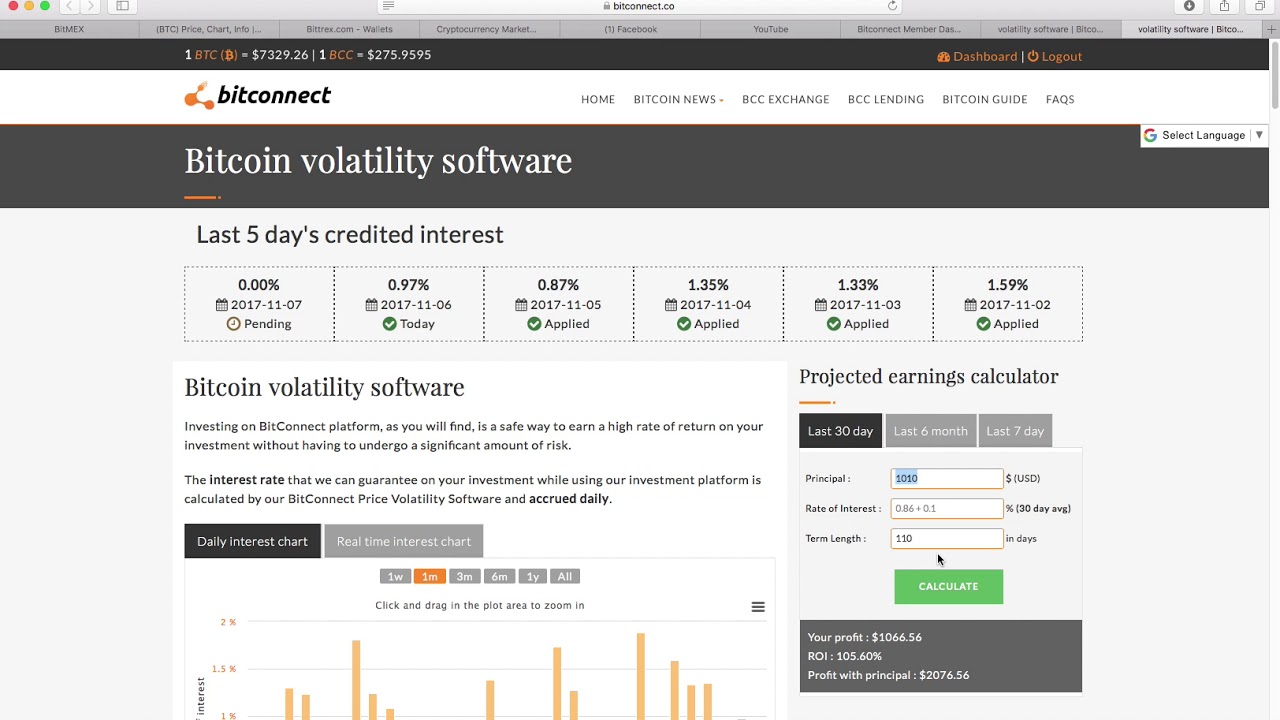Click the Safari back arrow

click(69, 6)
